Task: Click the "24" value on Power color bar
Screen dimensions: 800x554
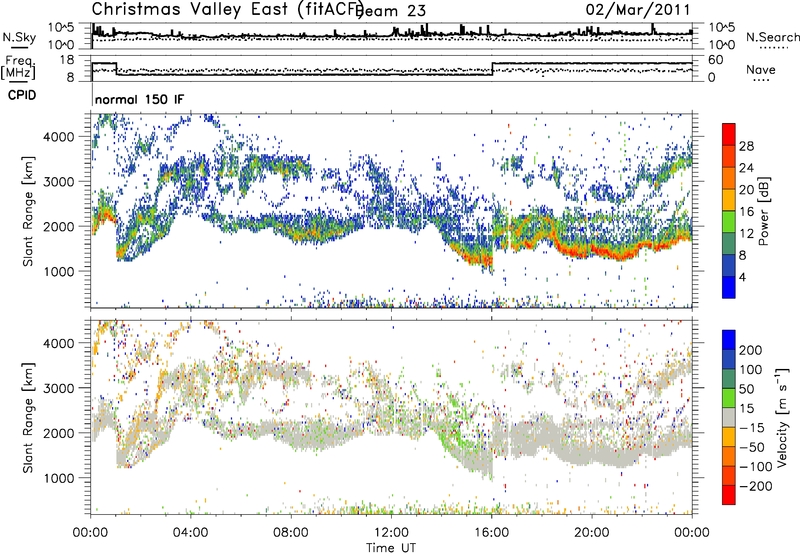Action: pyautogui.click(x=746, y=168)
